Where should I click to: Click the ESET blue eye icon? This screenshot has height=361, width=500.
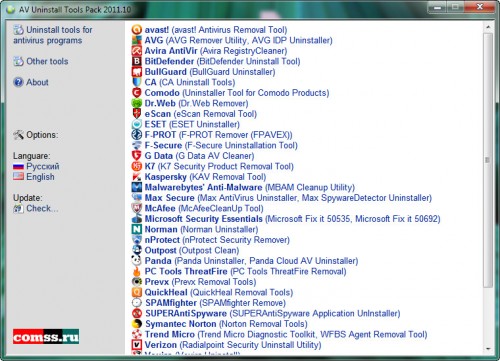coord(137,124)
